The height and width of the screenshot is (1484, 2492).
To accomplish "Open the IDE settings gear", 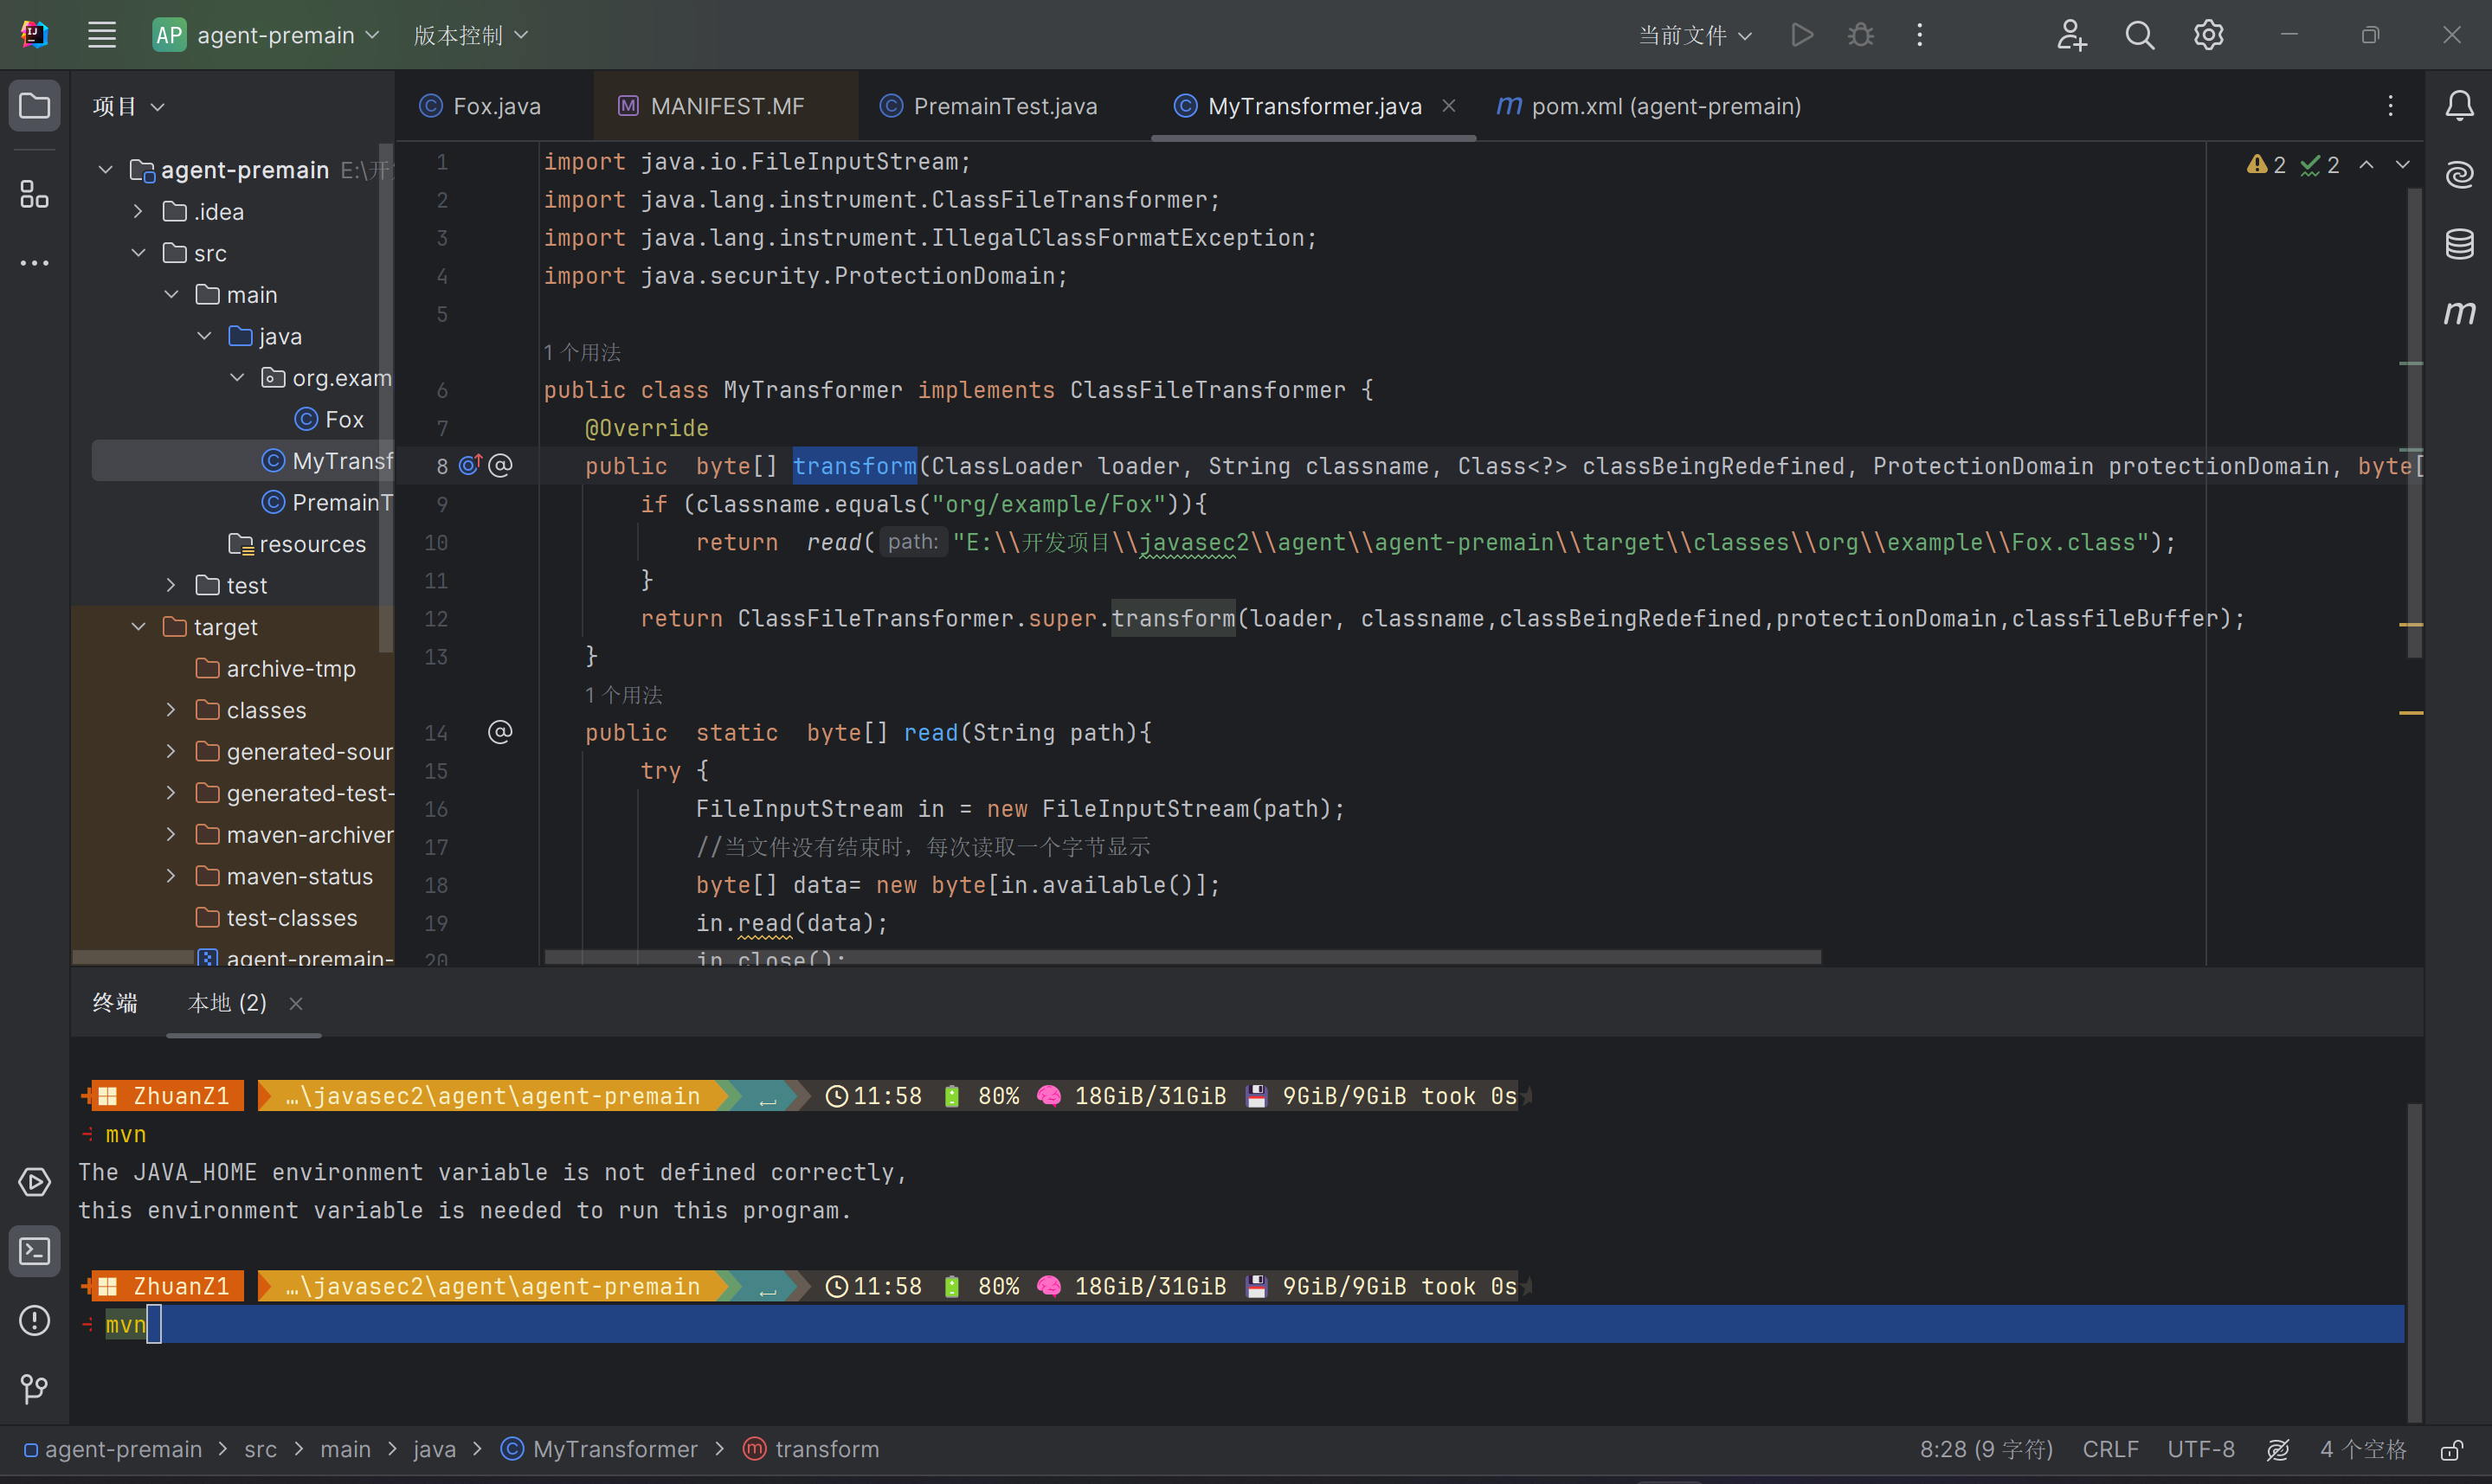I will coord(2208,36).
